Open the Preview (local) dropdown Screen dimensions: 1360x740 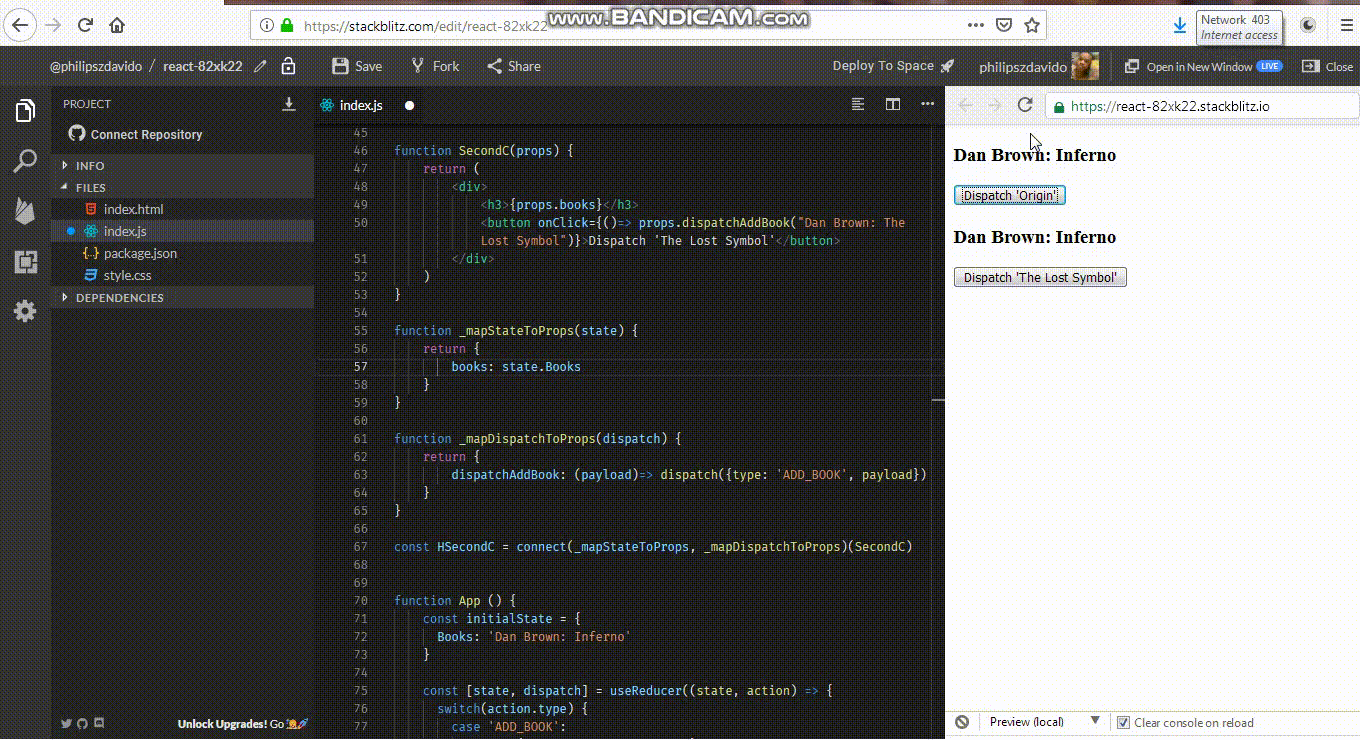(1043, 722)
